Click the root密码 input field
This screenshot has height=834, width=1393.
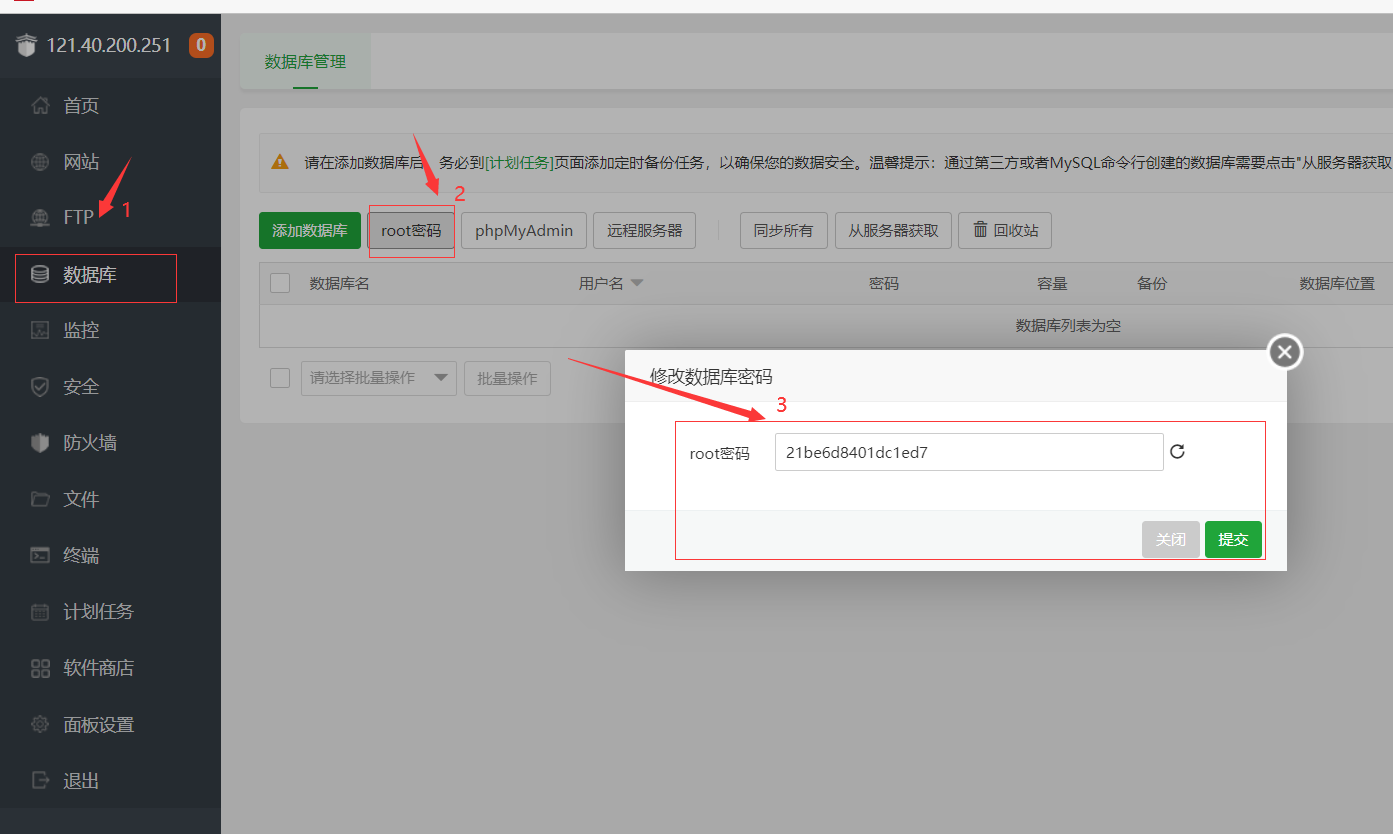coord(969,452)
